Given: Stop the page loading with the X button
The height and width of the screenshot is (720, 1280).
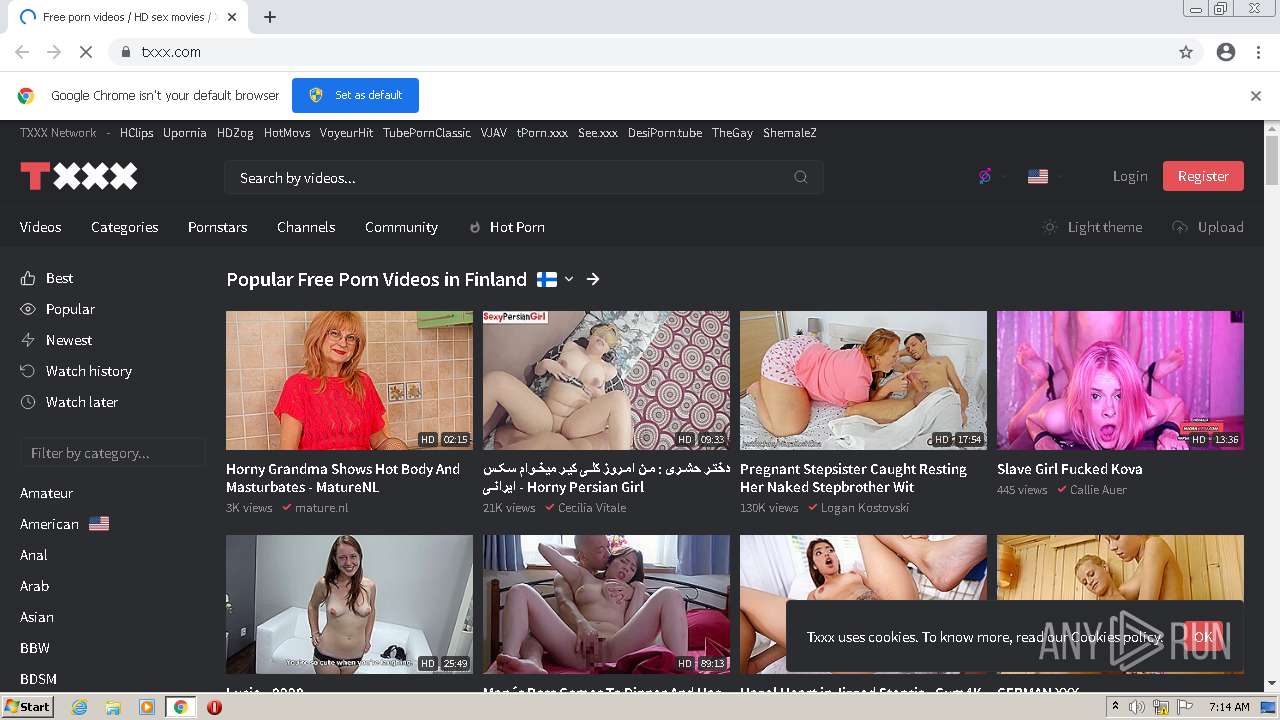Looking at the screenshot, I should (x=86, y=52).
